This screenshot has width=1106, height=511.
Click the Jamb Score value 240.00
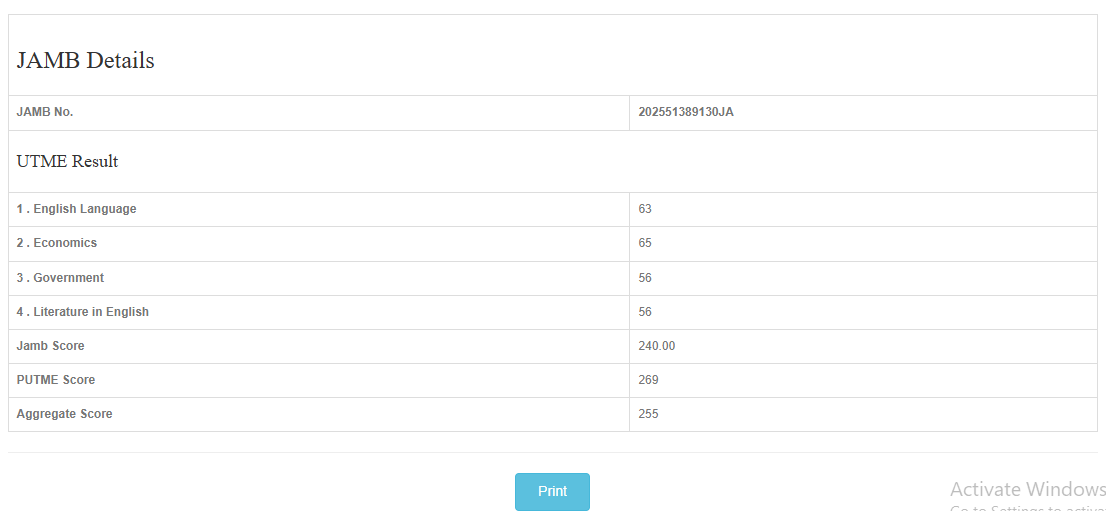click(657, 346)
